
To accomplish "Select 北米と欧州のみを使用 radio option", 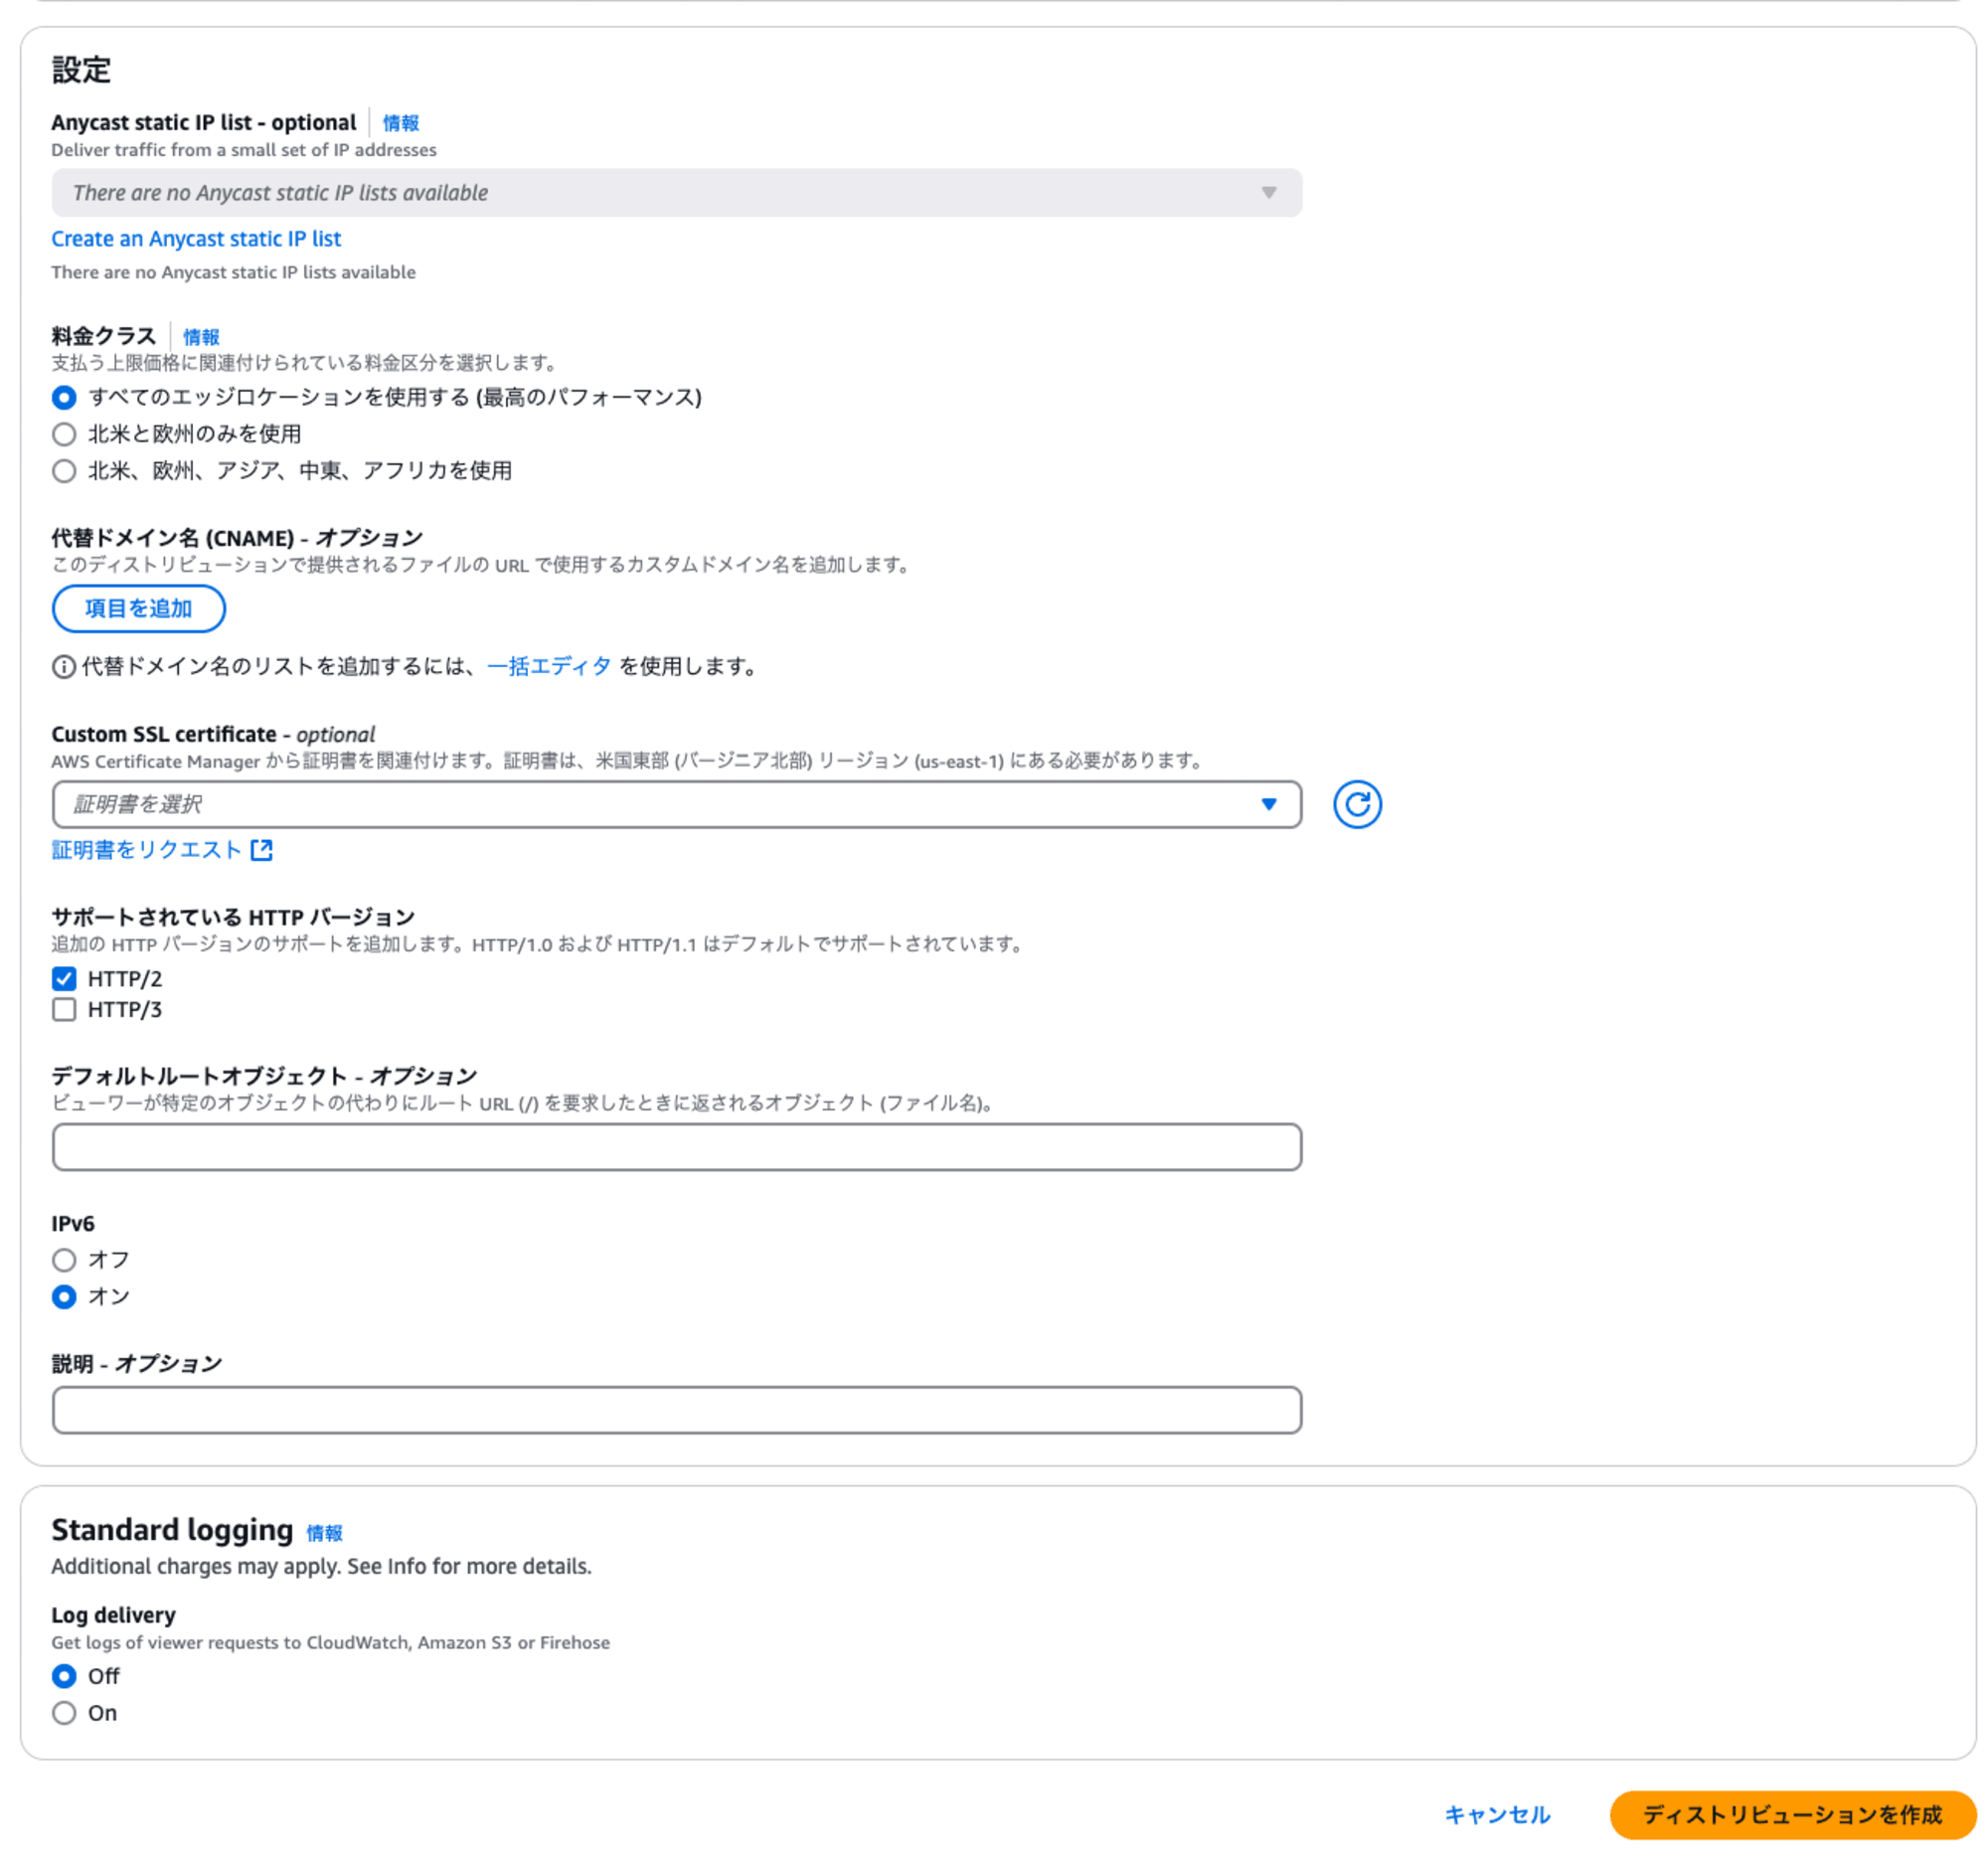I will click(64, 434).
